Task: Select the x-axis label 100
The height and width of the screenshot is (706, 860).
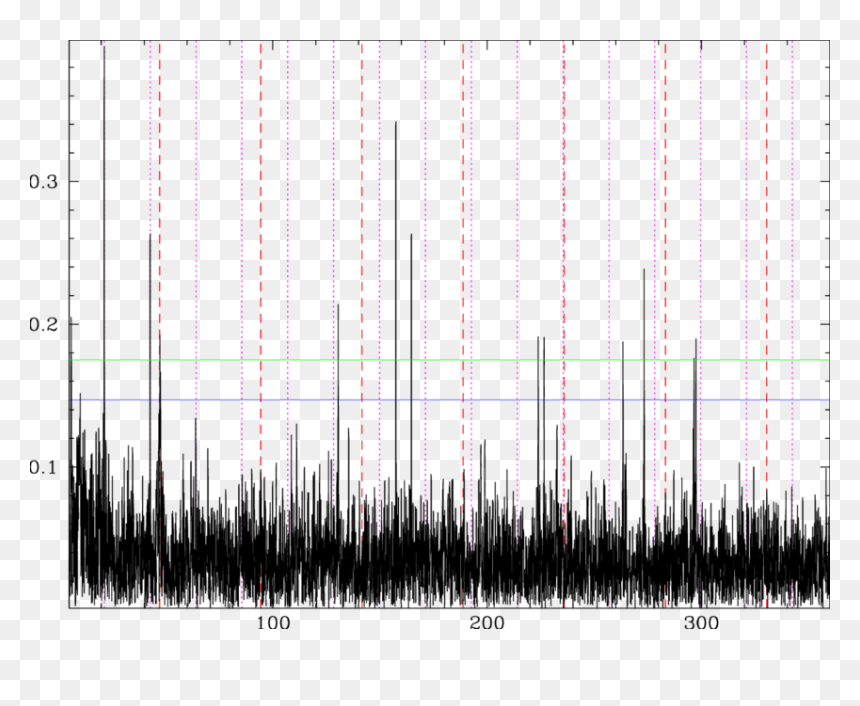Action: [273, 623]
